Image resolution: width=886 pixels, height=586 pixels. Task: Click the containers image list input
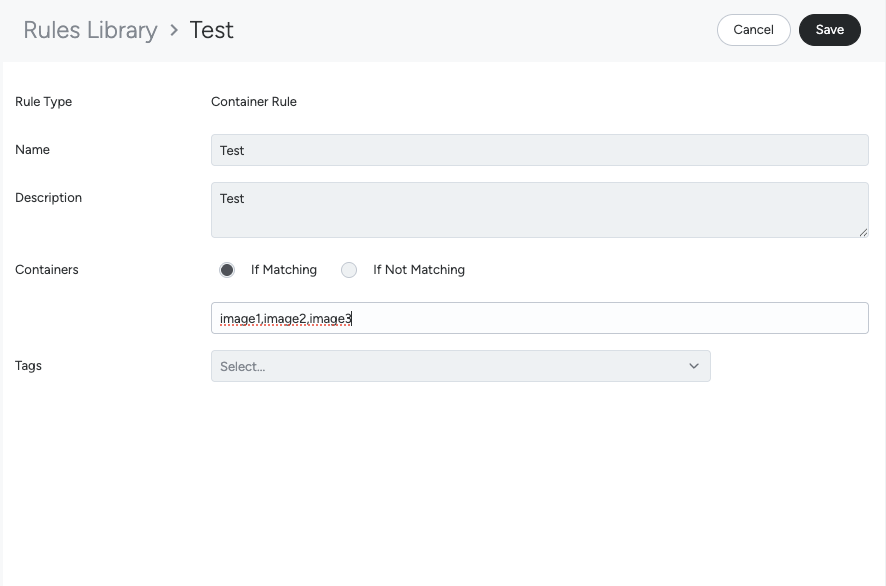click(539, 318)
